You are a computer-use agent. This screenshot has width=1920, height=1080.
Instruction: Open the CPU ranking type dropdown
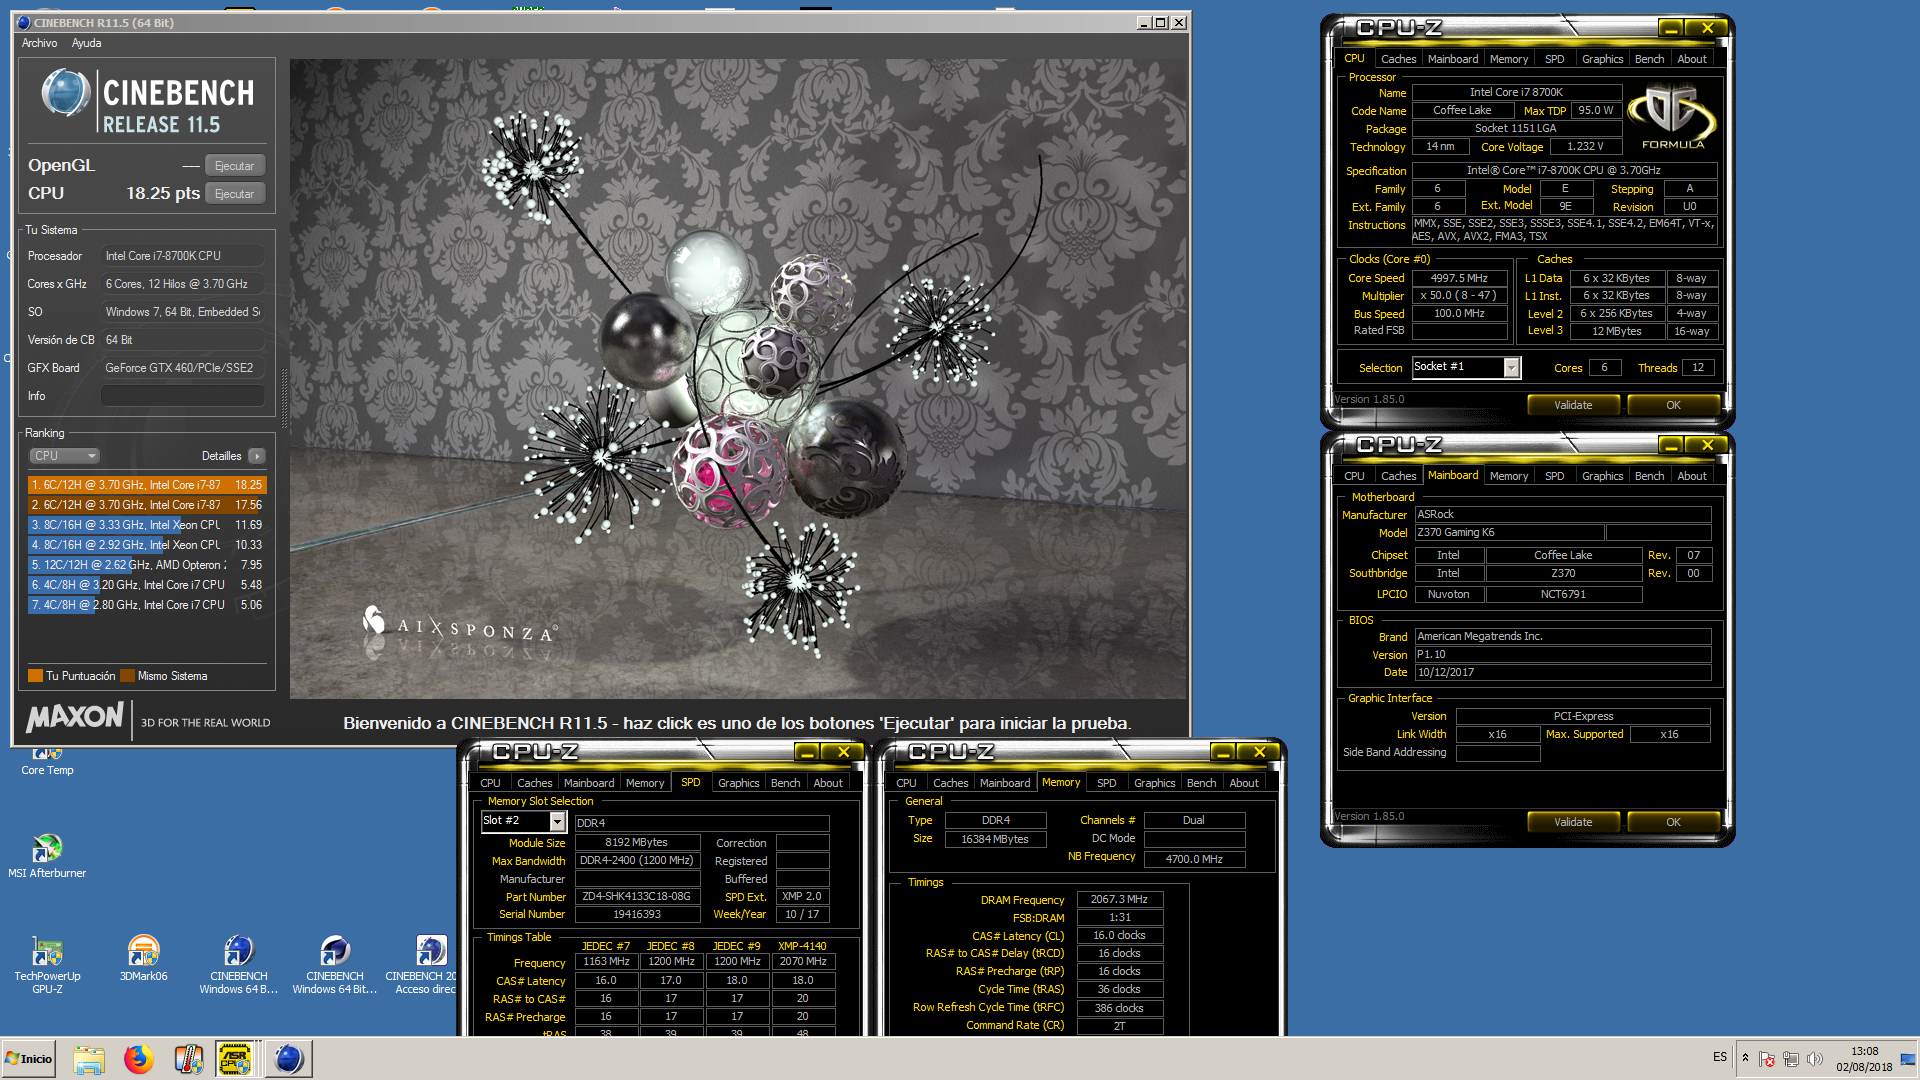pyautogui.click(x=64, y=456)
